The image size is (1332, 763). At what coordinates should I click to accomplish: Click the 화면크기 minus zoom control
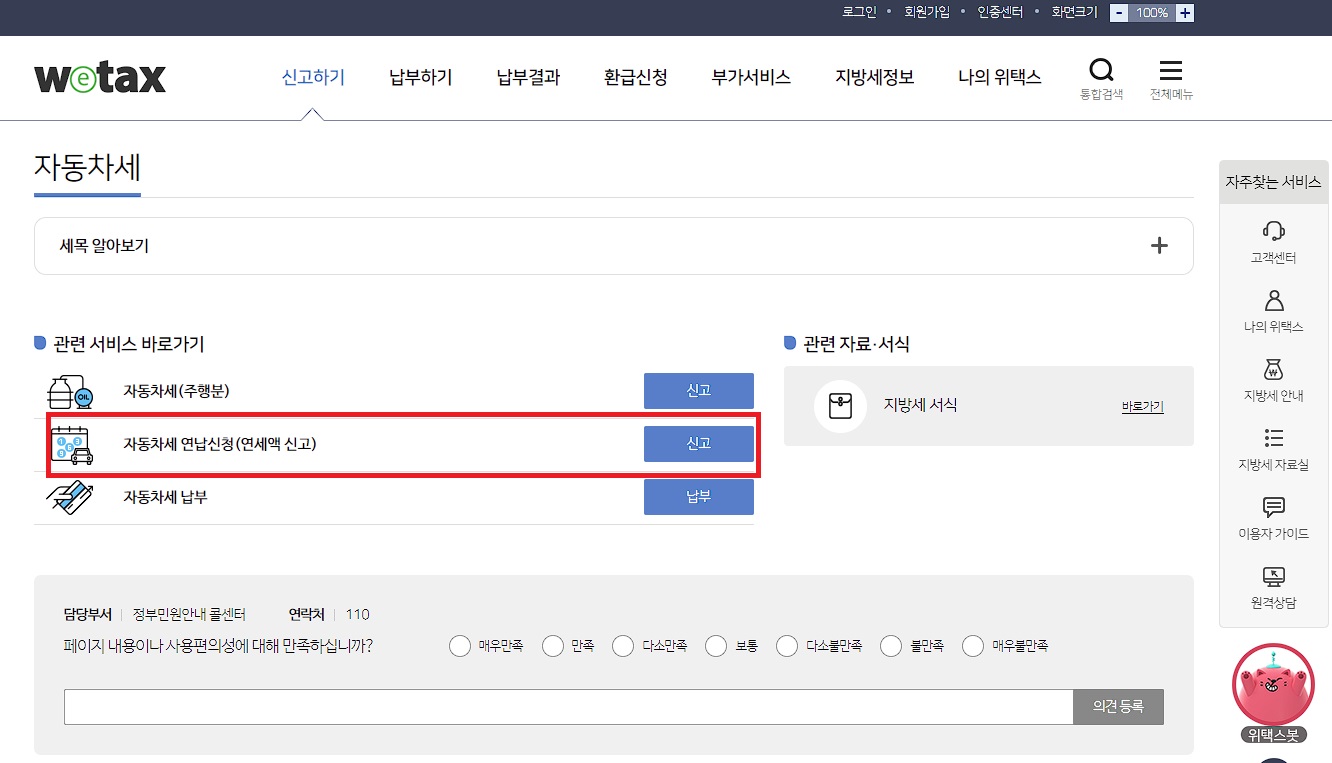[x=1119, y=13]
